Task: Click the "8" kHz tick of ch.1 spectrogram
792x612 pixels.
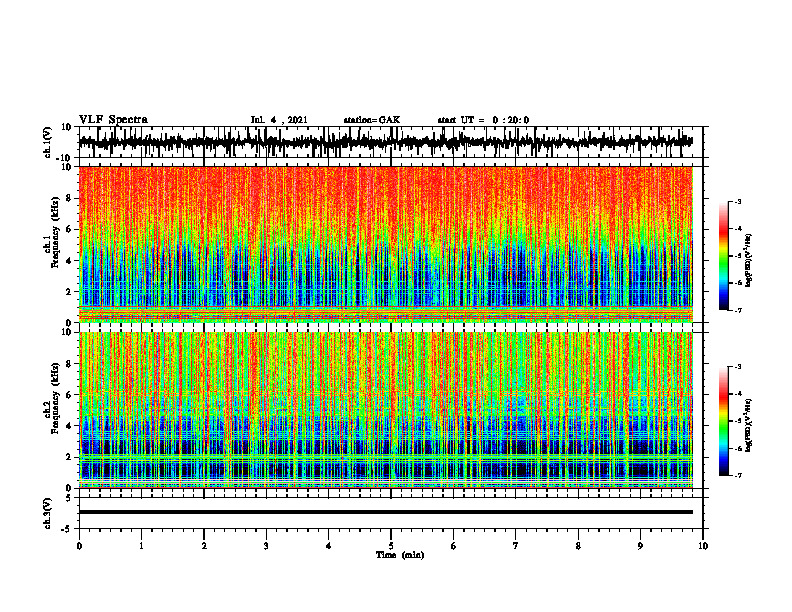Action: 69,198
